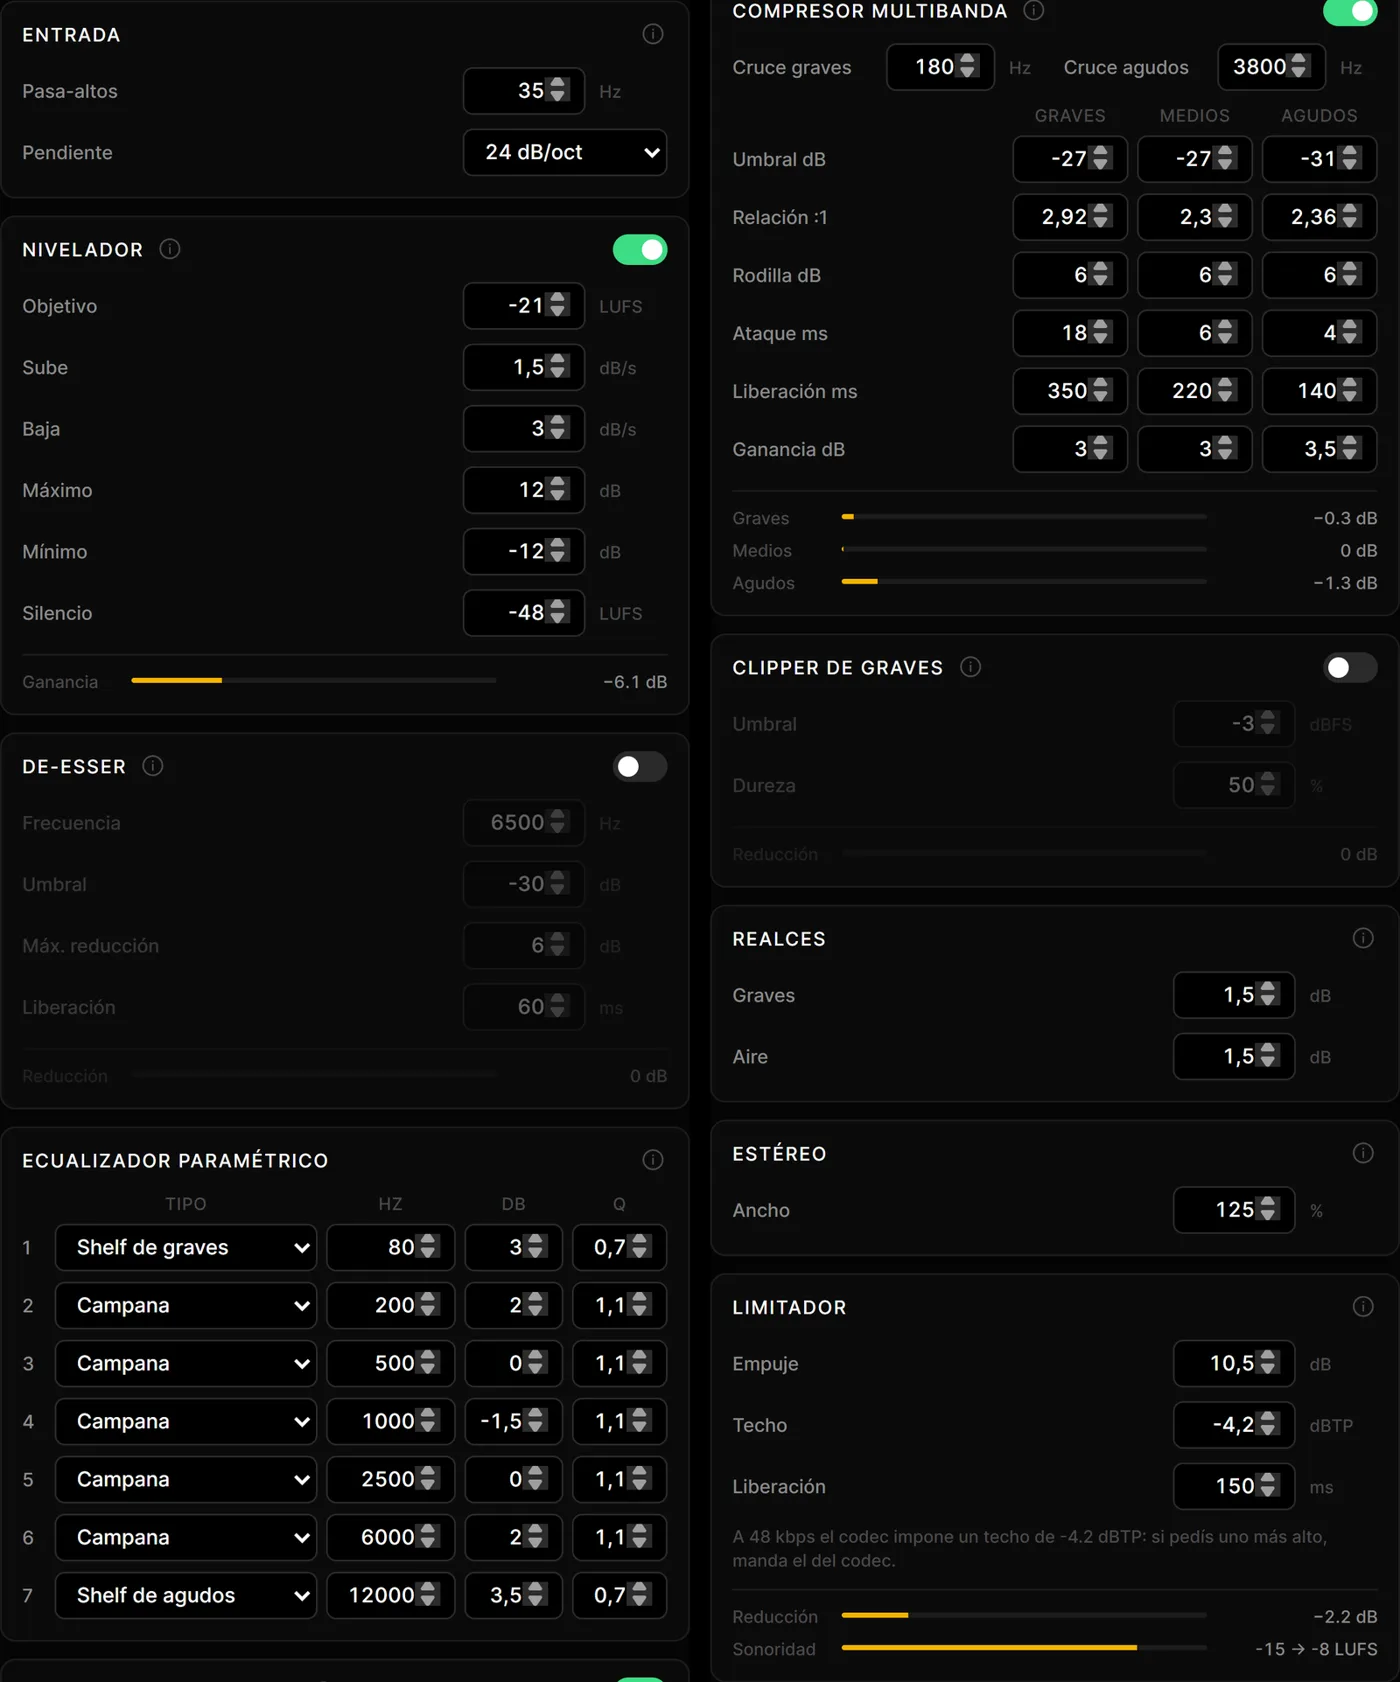Disable the Nivelador toggle

point(640,250)
